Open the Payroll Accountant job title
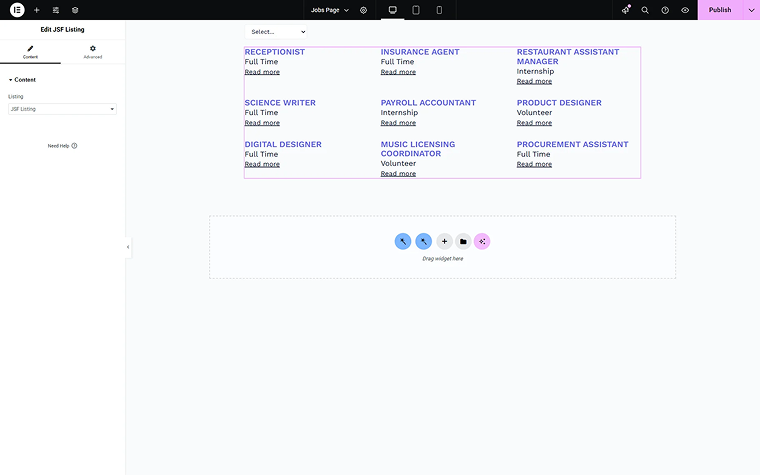This screenshot has height=475, width=760. [x=428, y=103]
